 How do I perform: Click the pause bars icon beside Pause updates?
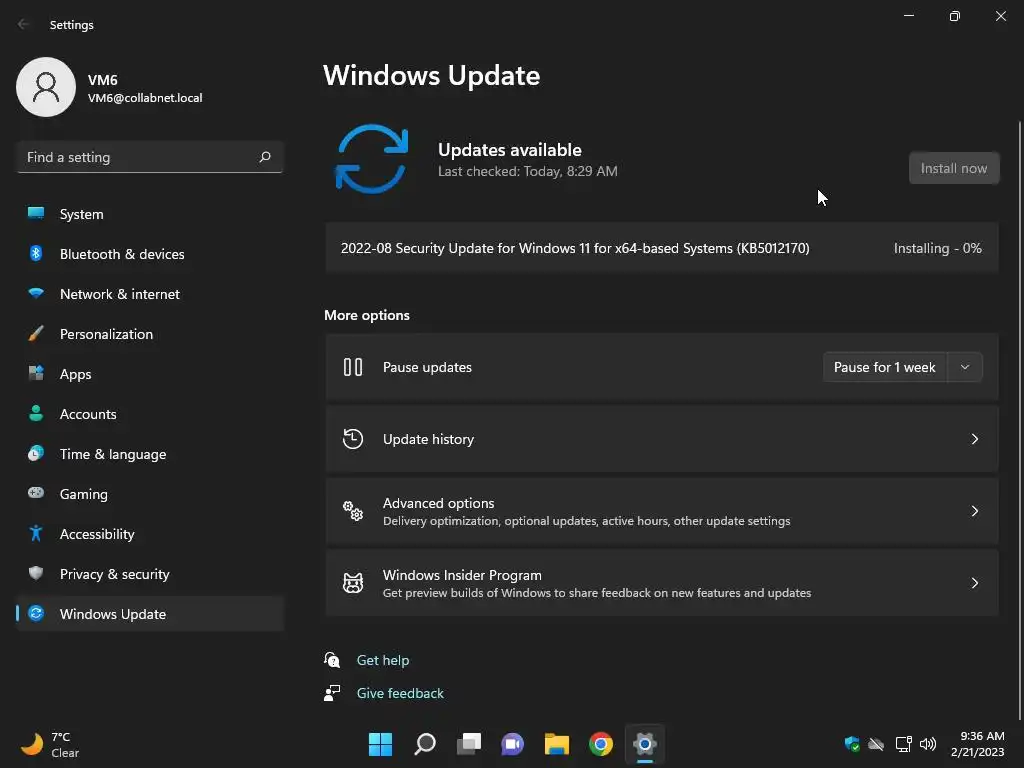point(353,367)
